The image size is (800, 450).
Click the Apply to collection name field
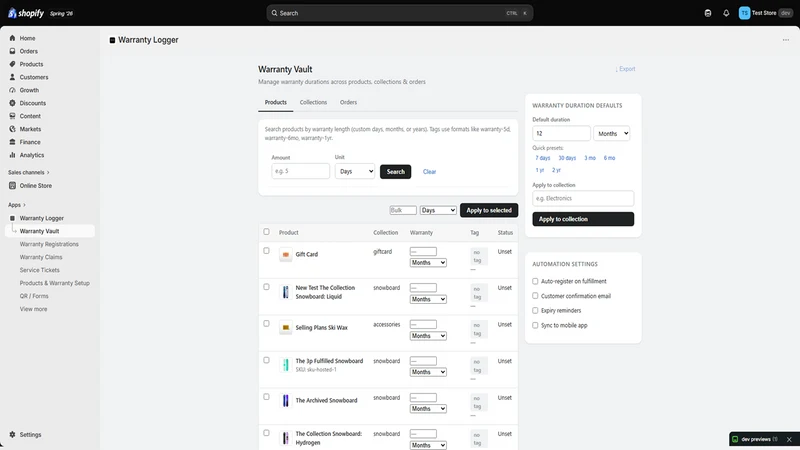[583, 198]
